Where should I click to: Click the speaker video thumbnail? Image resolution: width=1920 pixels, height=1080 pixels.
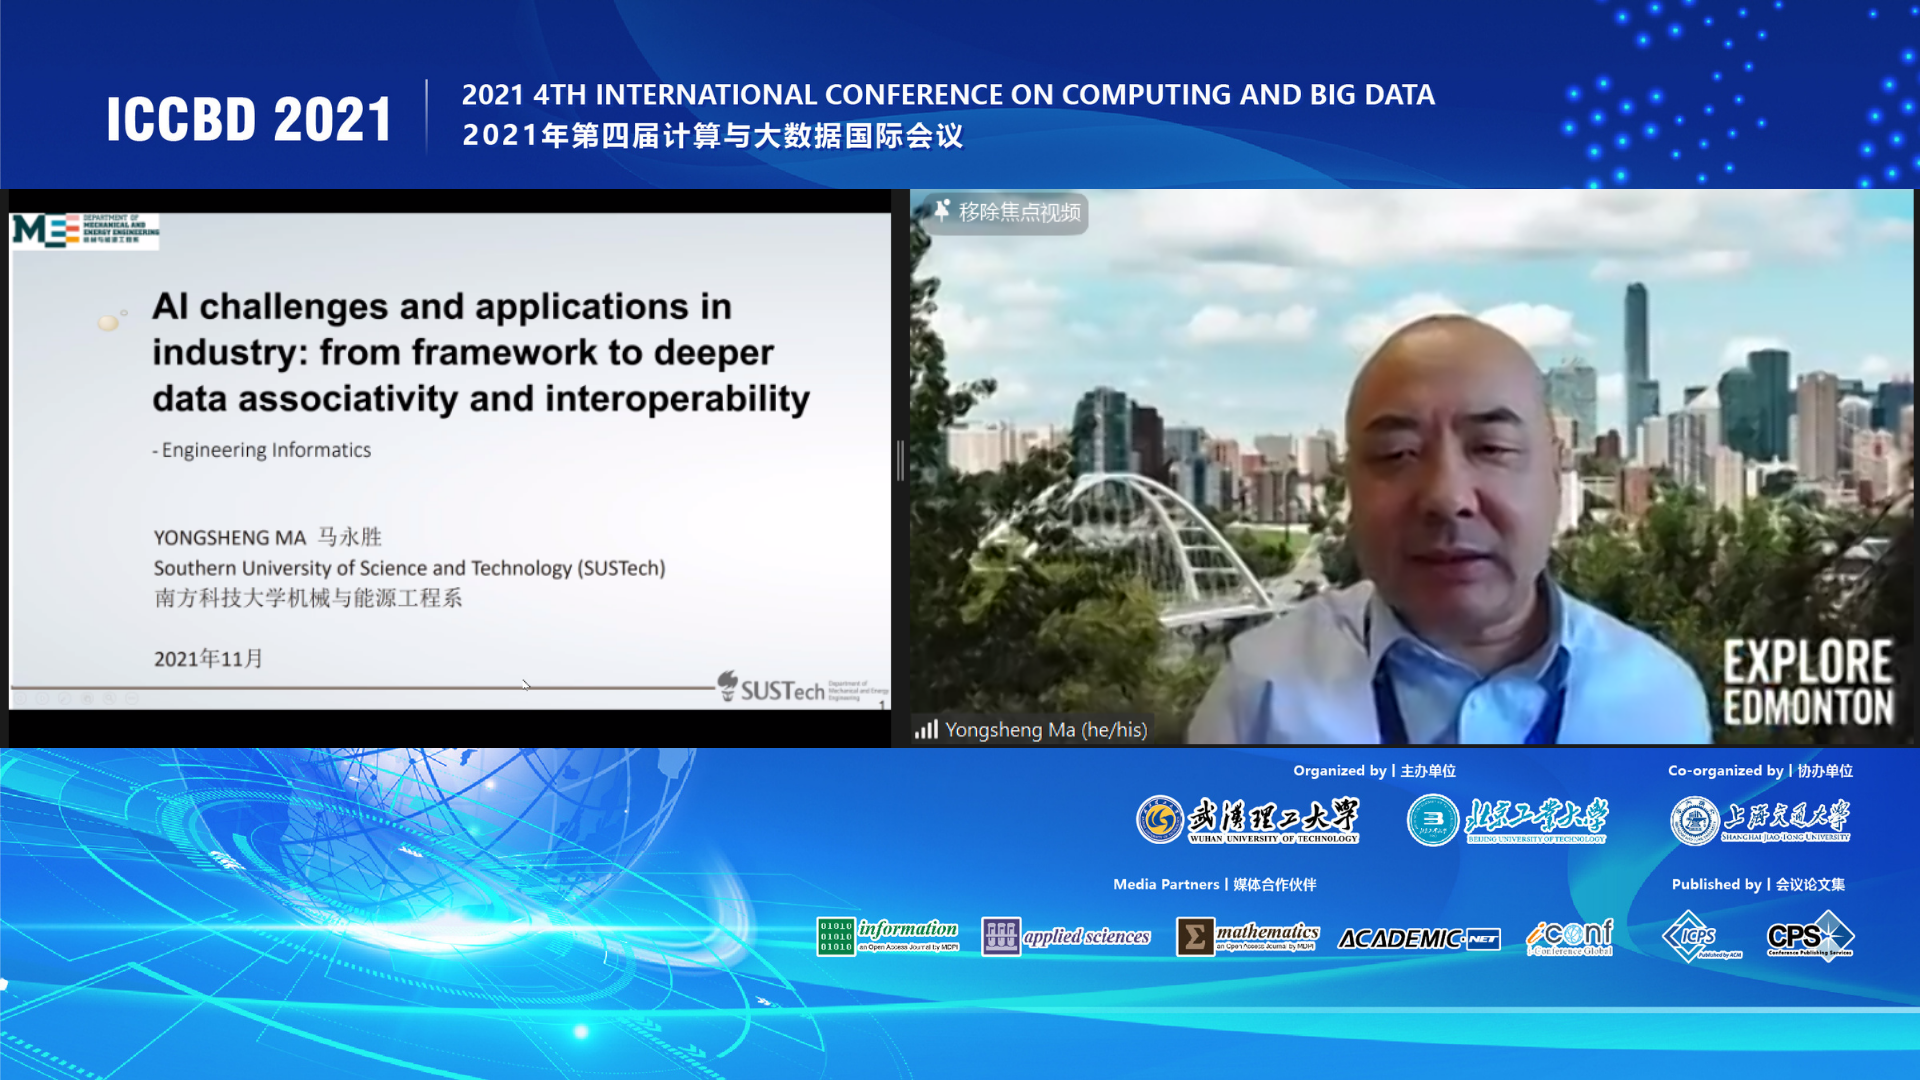pyautogui.click(x=1411, y=467)
